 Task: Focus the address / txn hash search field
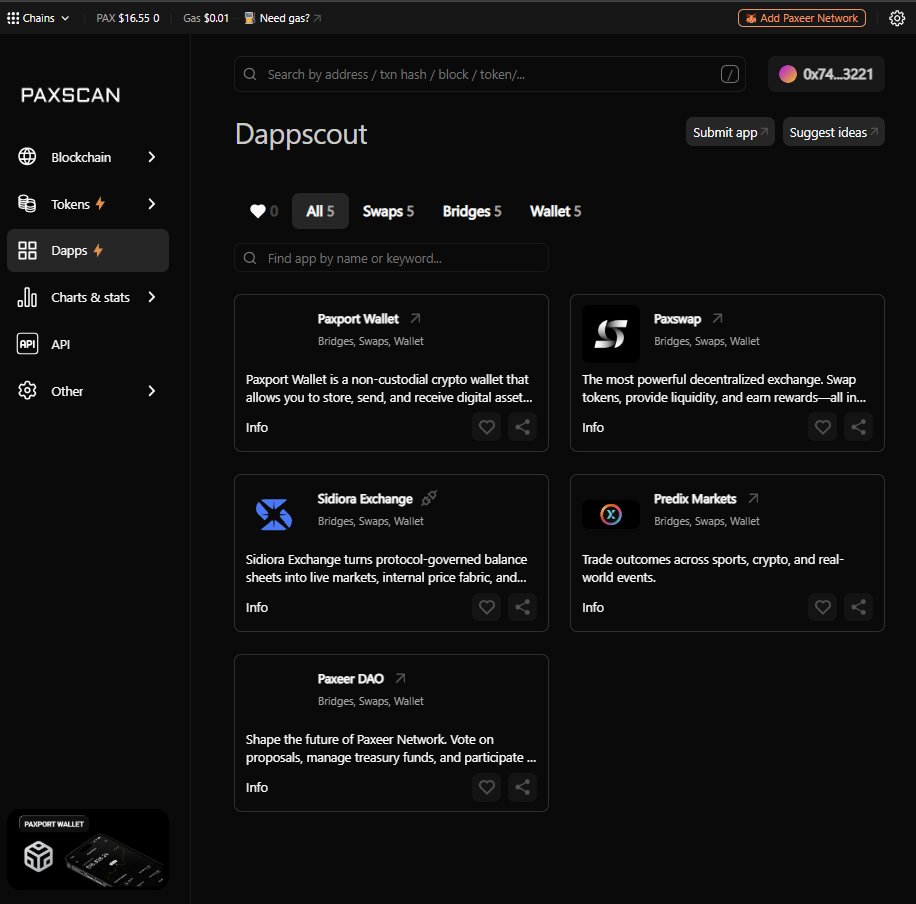[490, 74]
